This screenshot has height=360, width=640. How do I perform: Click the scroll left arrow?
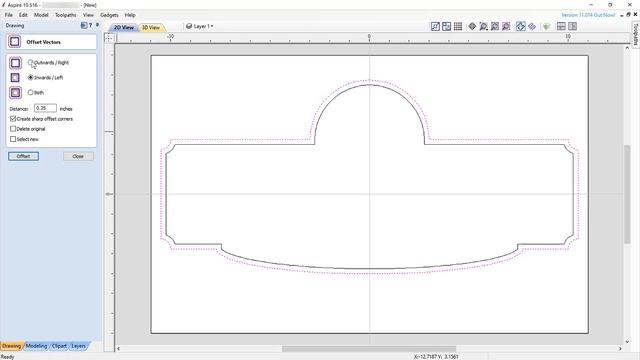pyautogui.click(x=118, y=349)
